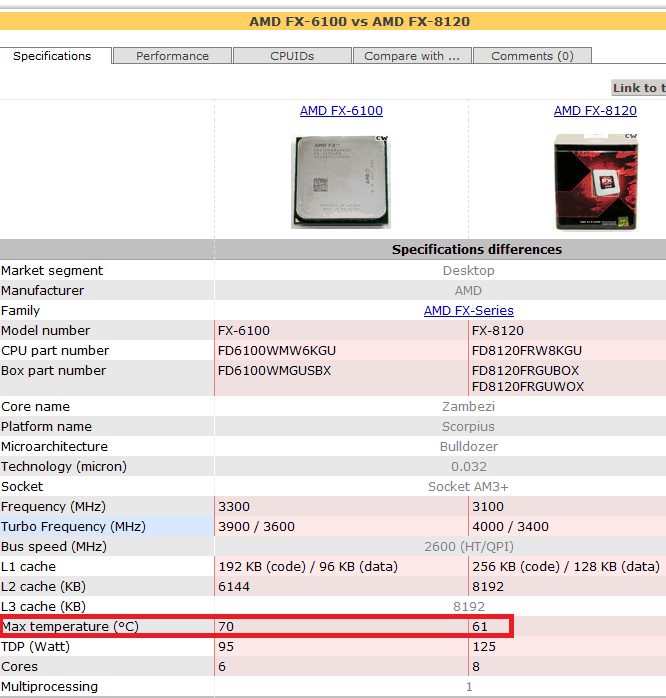Screen dimensions: 666x698
Task: Click the Manufacturer row label
Action: [x=42, y=290]
